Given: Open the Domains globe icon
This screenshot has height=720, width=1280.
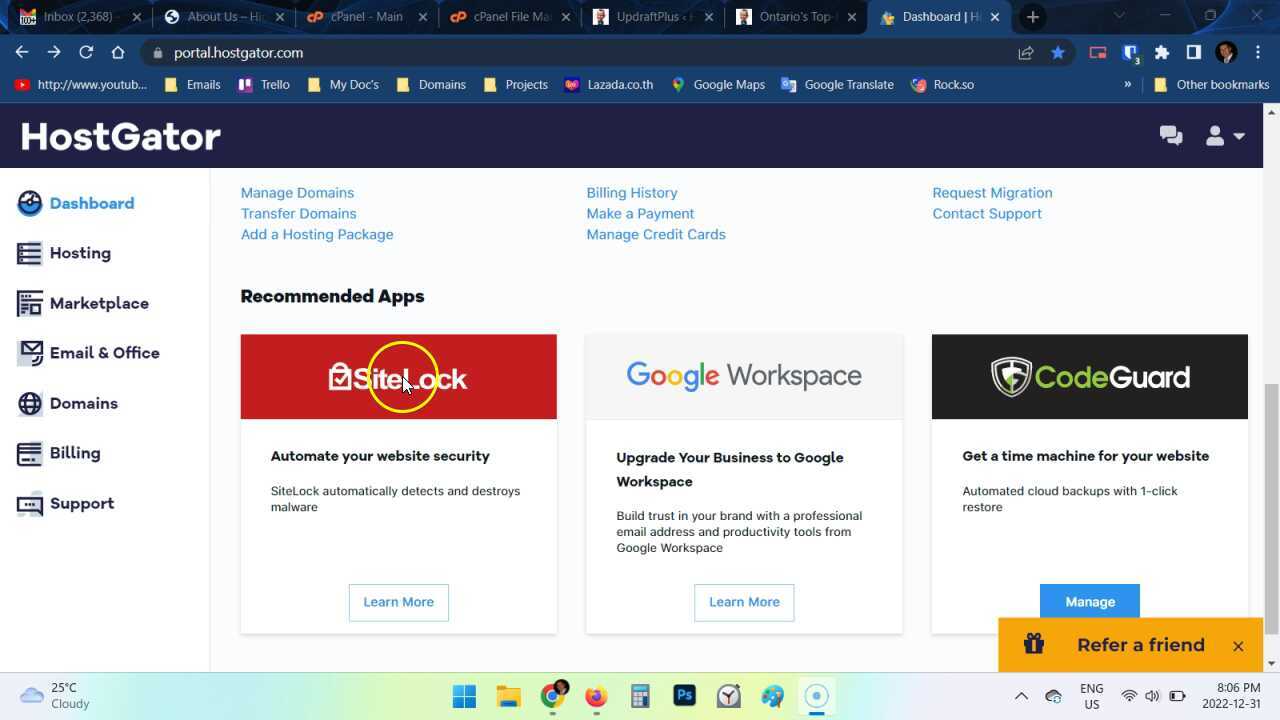Looking at the screenshot, I should [x=30, y=403].
